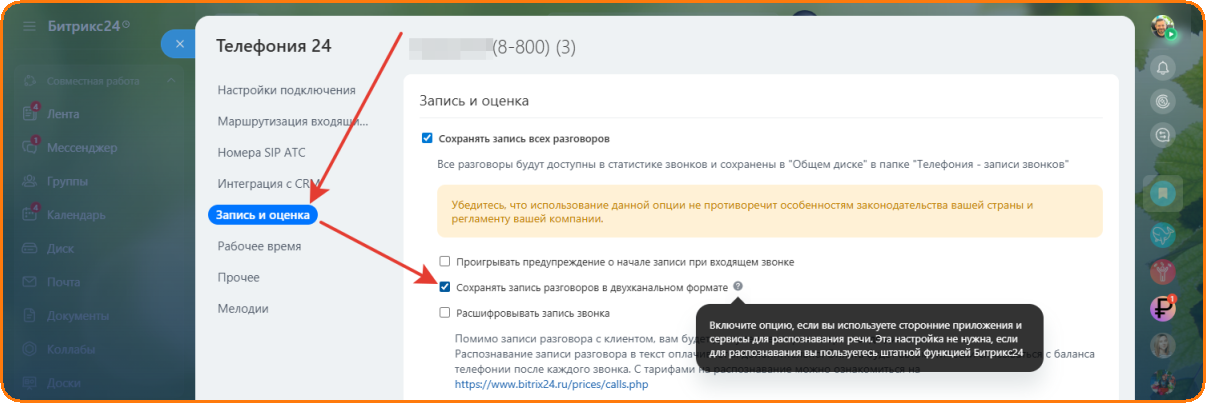Collapse the Совместная работа section
This screenshot has height=403, width=1206.
[171, 80]
